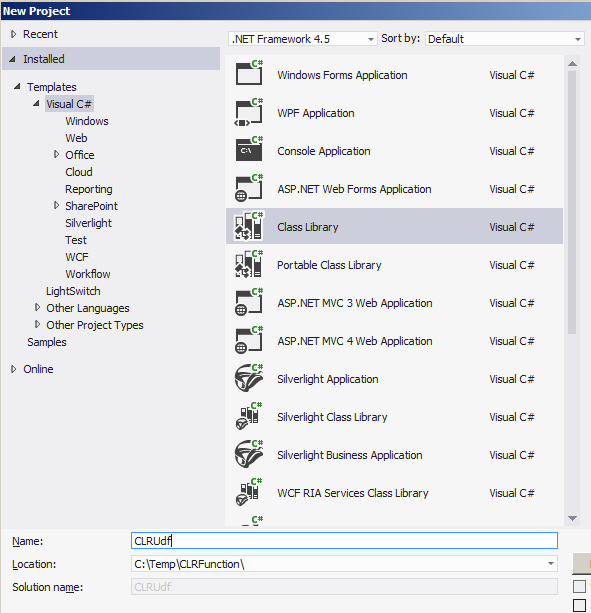Viewport: 591px width, 613px height.
Task: Click the template list scroll up arrow
Action: point(572,63)
